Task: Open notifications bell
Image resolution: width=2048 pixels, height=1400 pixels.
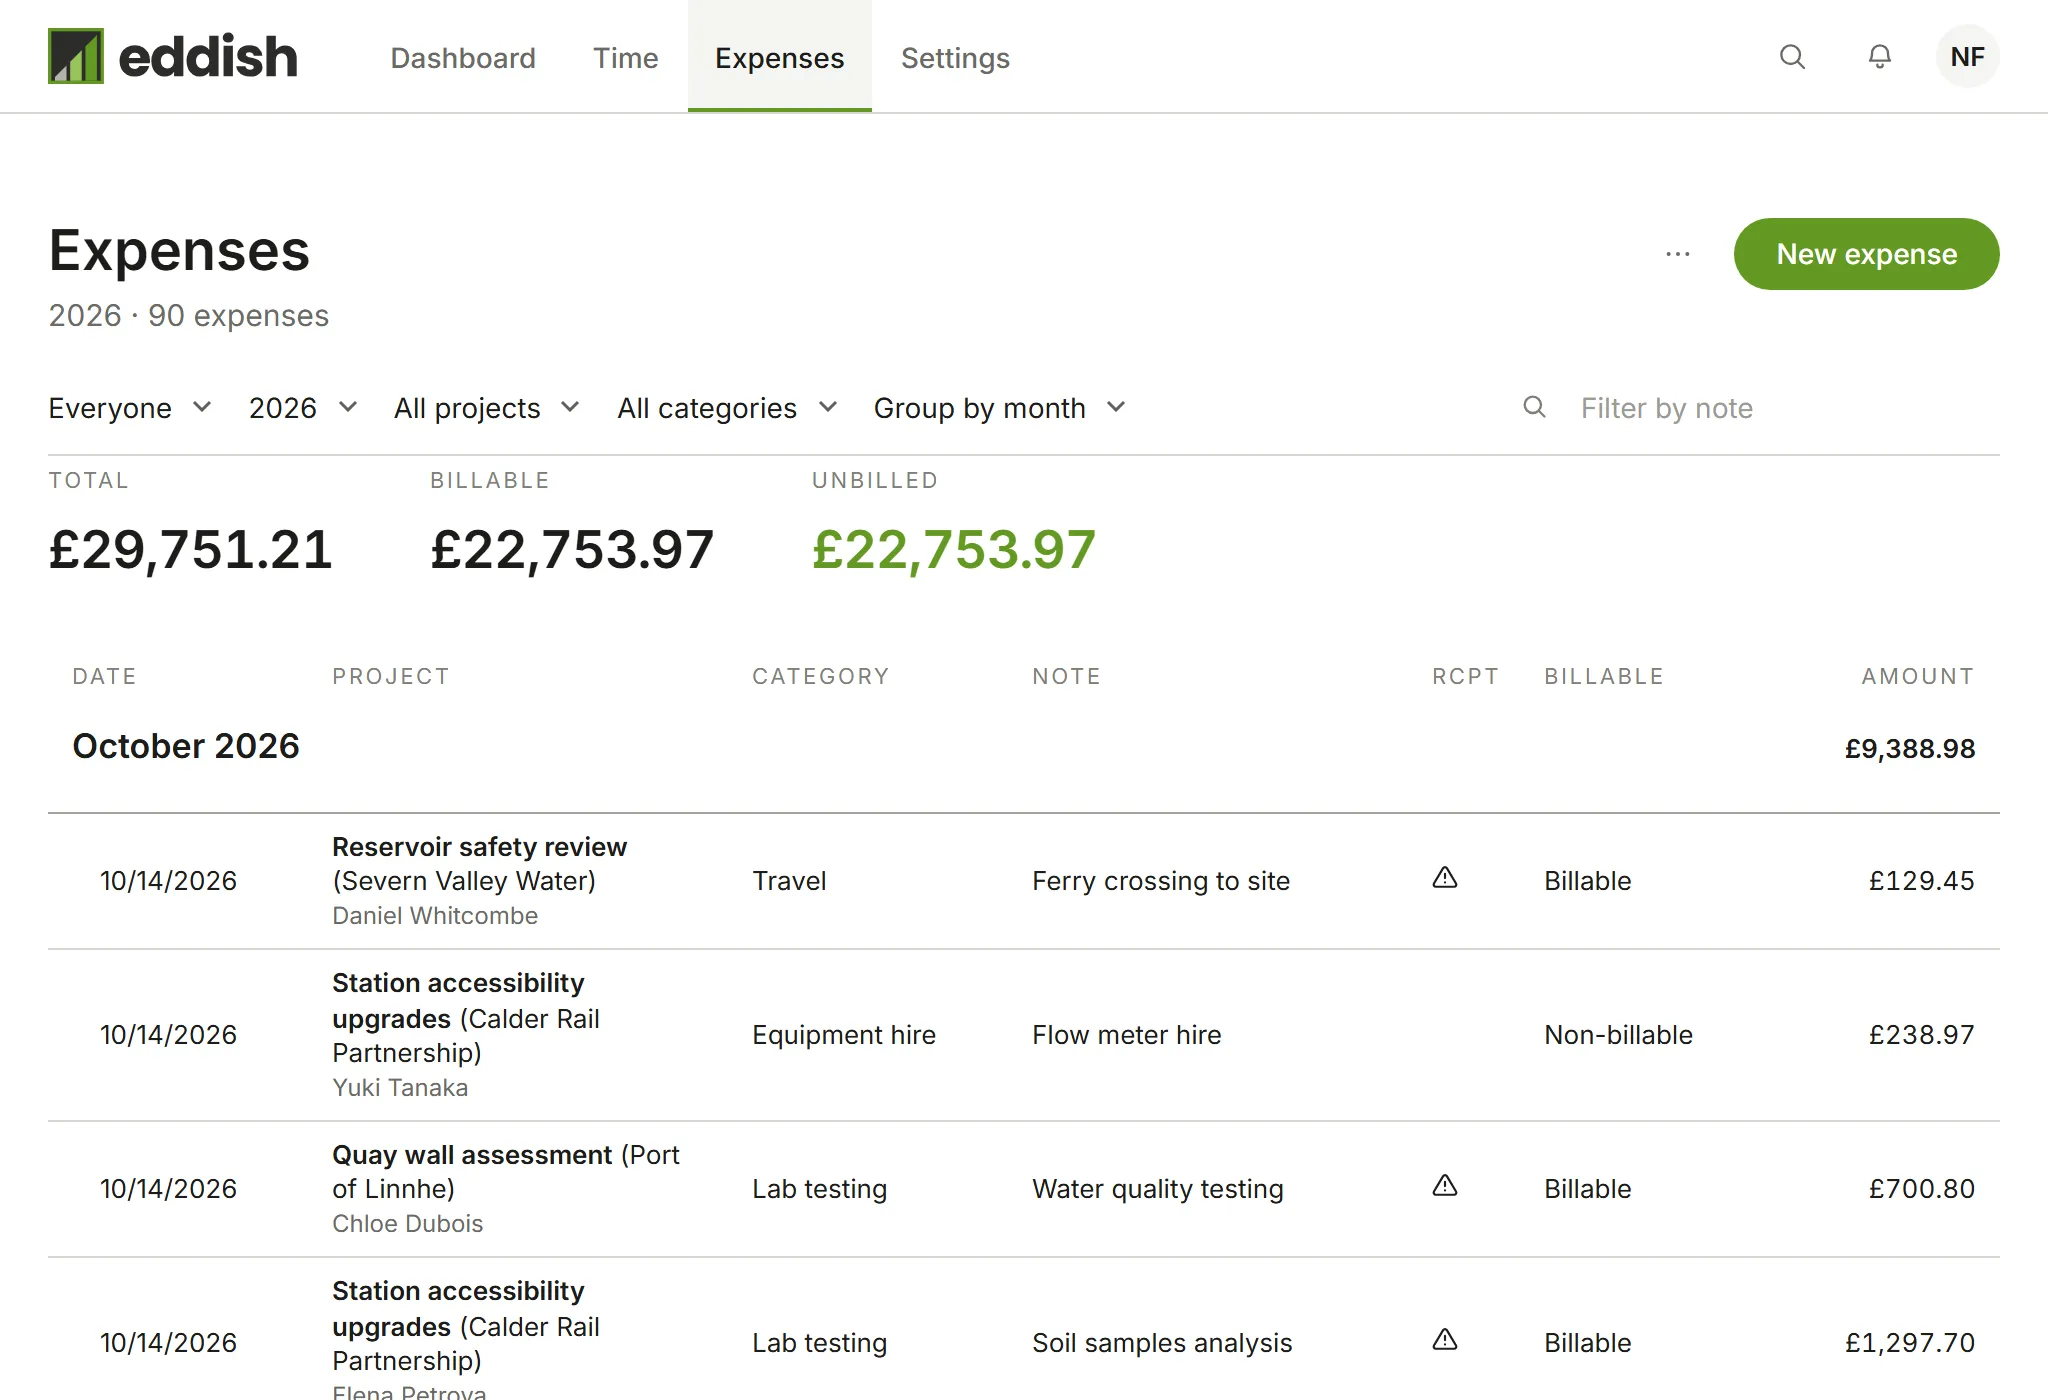Action: click(1880, 57)
